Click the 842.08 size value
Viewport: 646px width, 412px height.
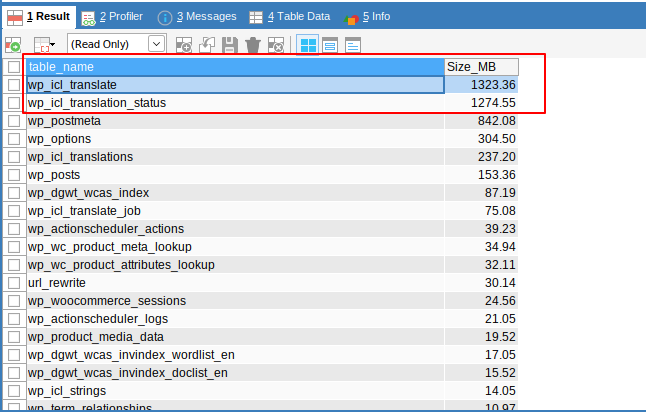[496, 121]
